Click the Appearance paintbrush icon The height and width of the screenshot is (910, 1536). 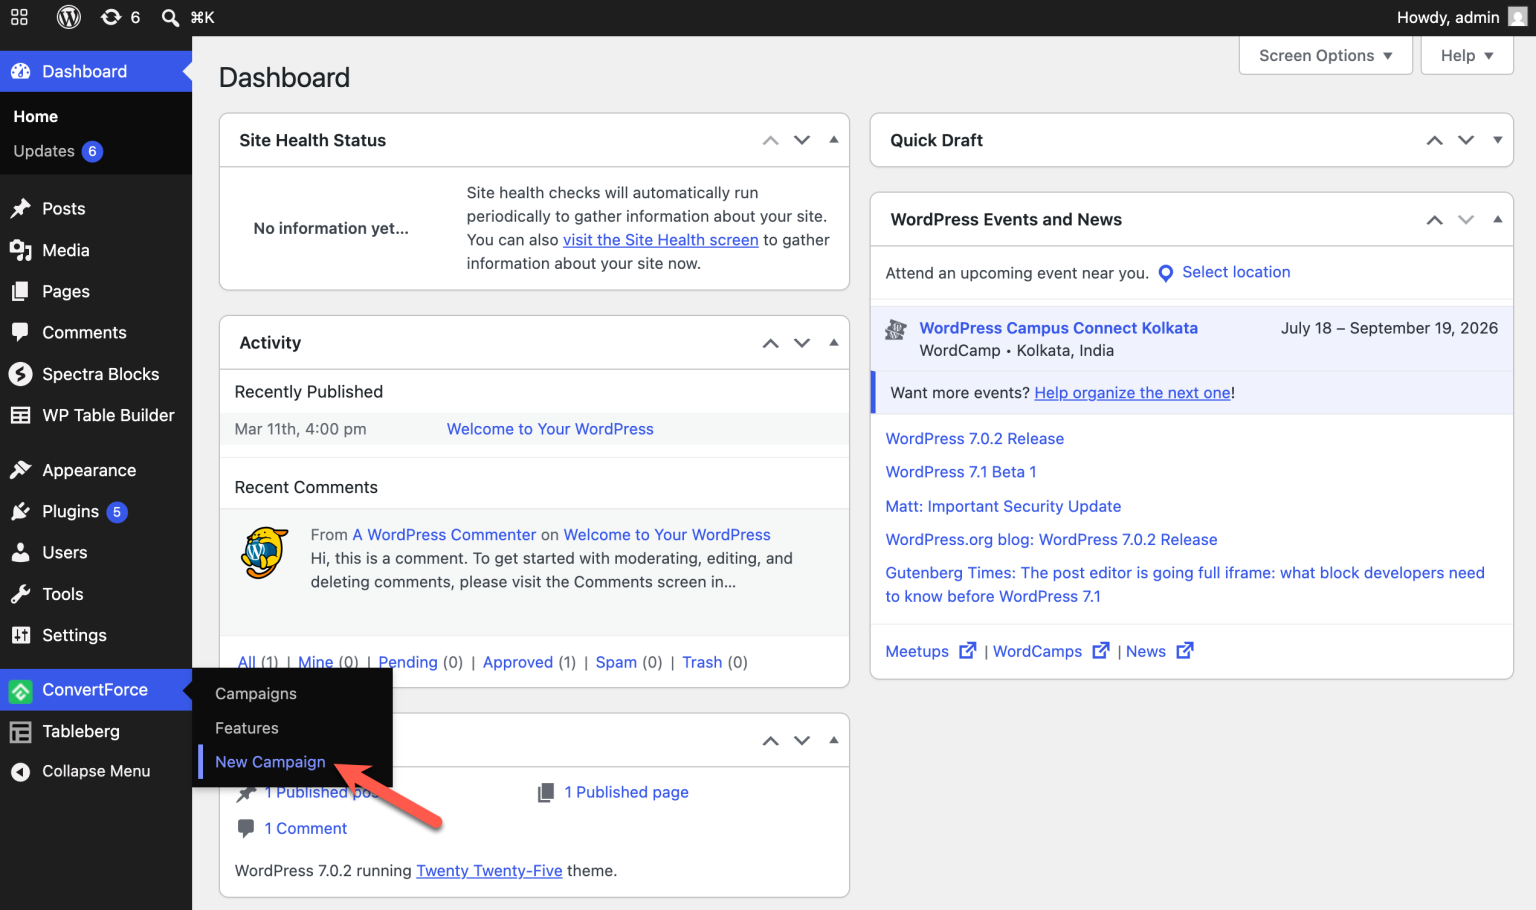click(x=20, y=470)
